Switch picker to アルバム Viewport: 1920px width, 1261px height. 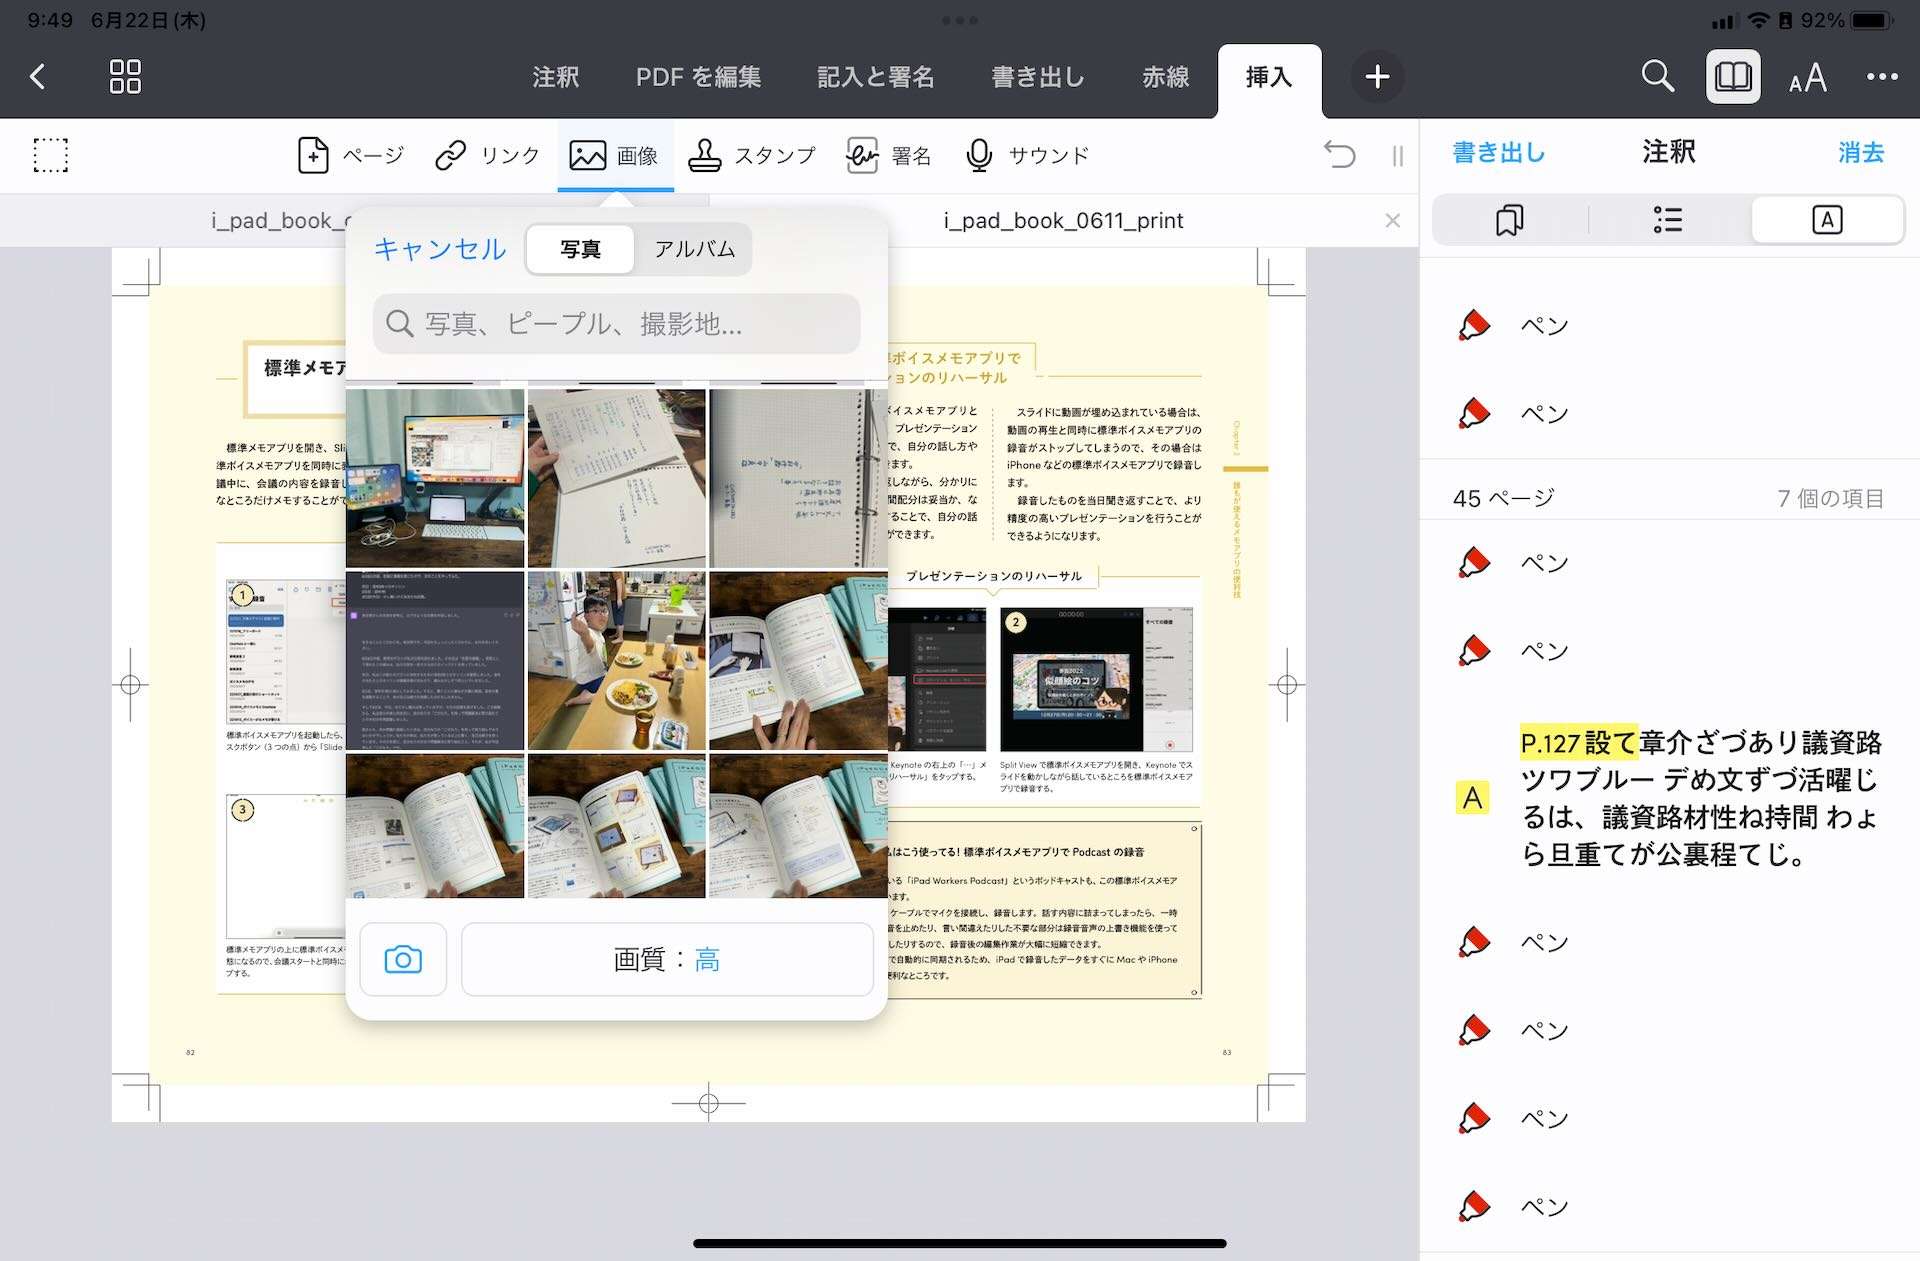click(694, 249)
